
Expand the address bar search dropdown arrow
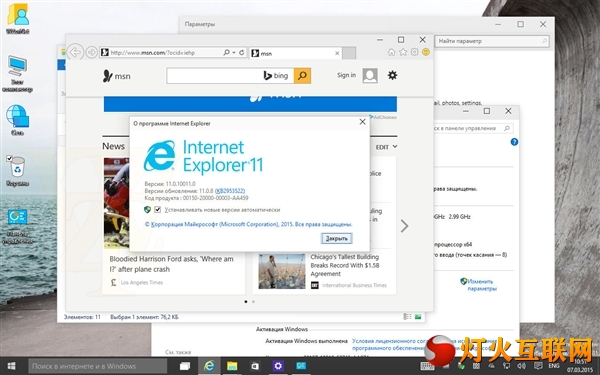(234, 52)
